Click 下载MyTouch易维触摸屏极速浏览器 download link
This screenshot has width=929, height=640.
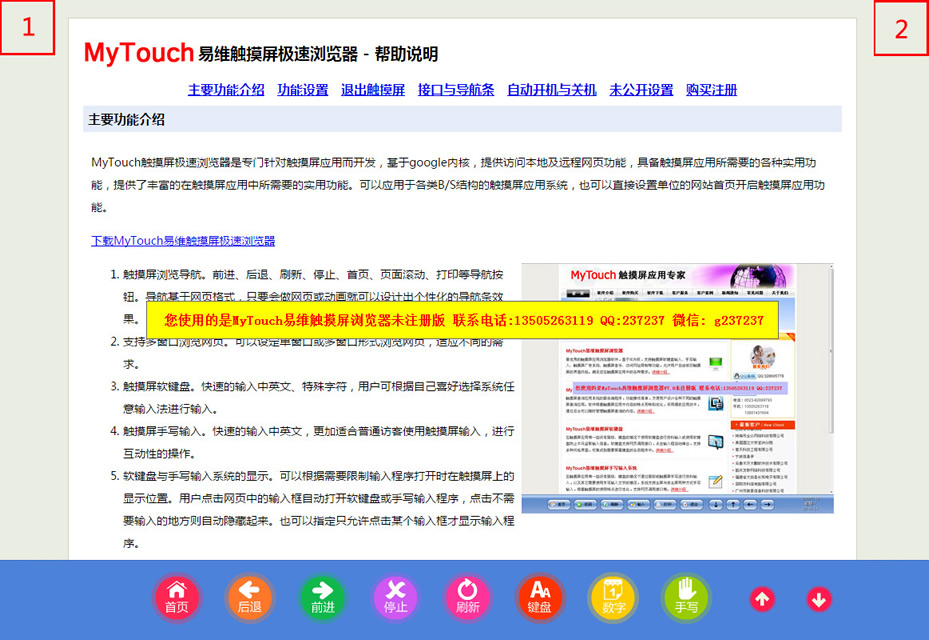[x=182, y=241]
